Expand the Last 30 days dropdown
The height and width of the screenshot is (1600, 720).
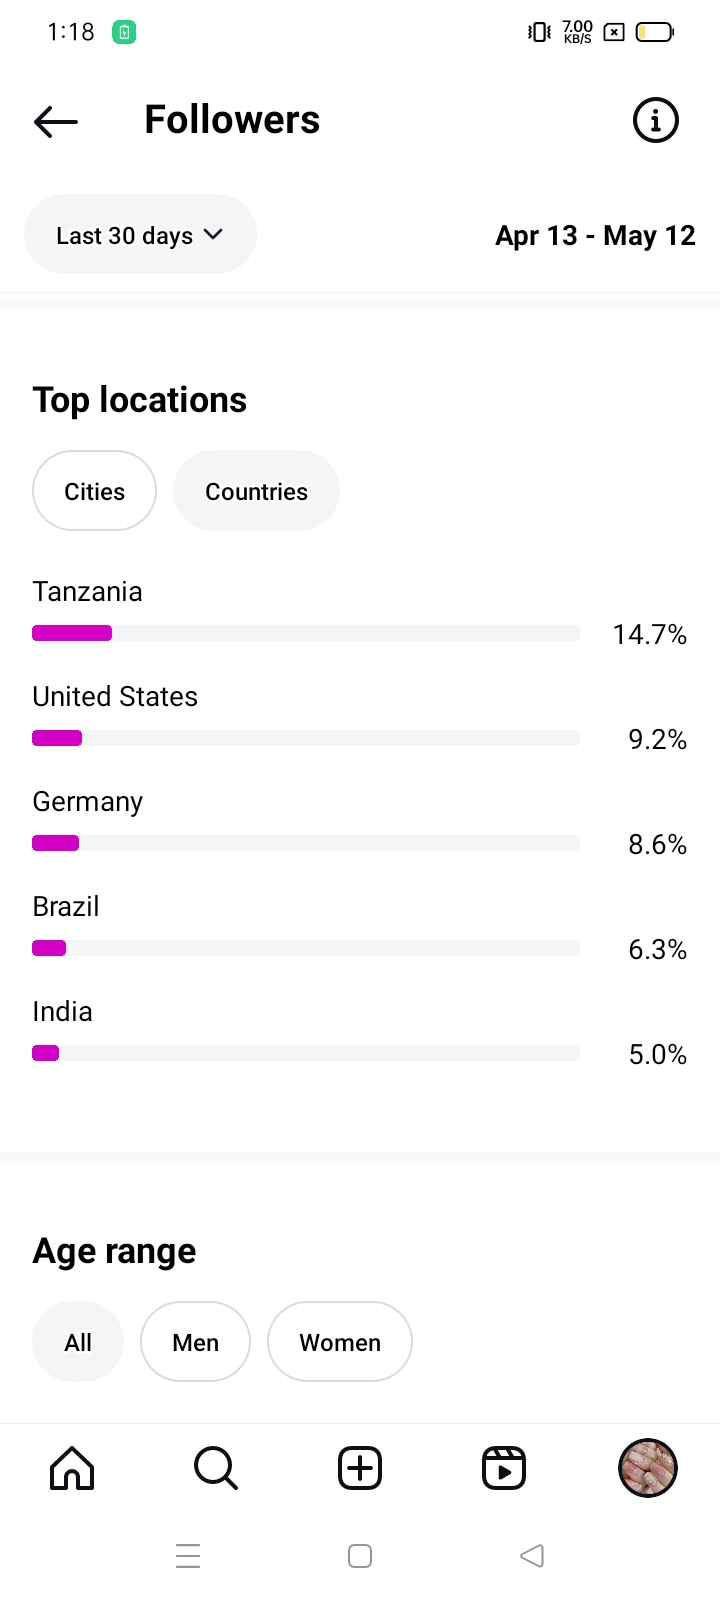pos(140,235)
